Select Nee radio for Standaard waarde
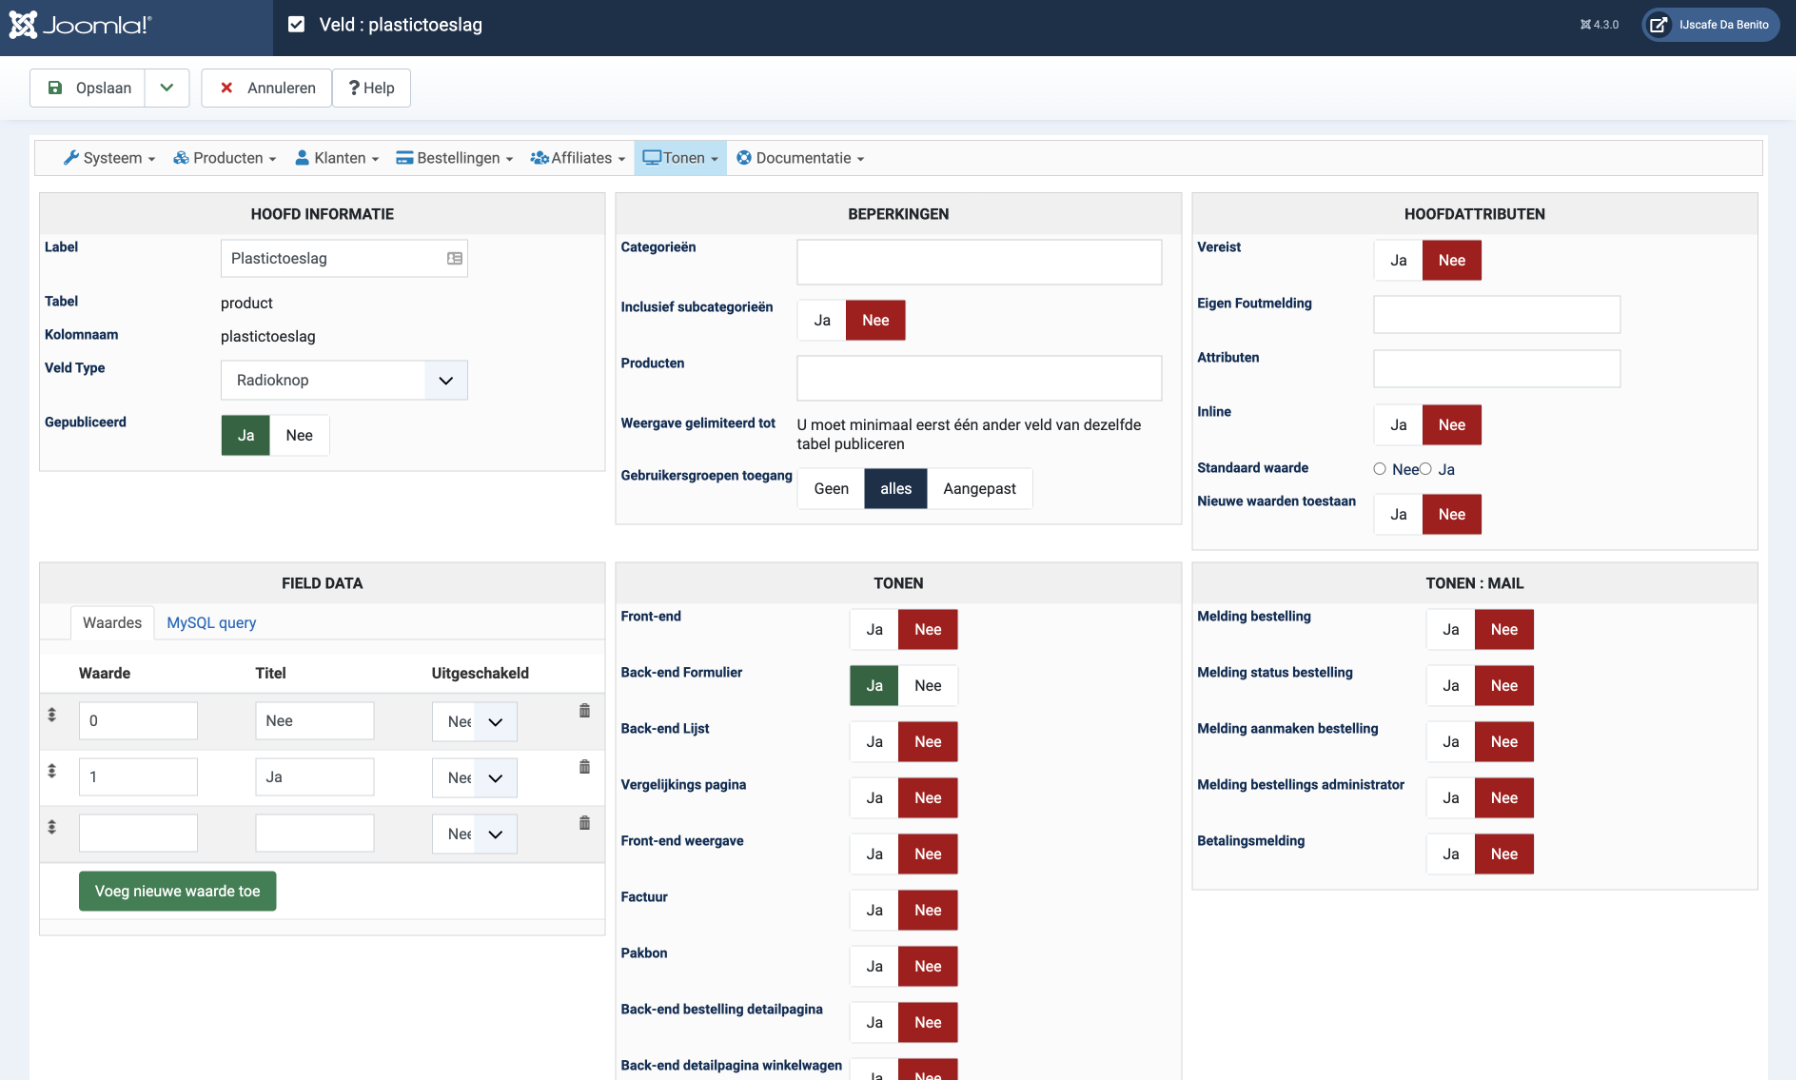The image size is (1796, 1080). click(1380, 469)
